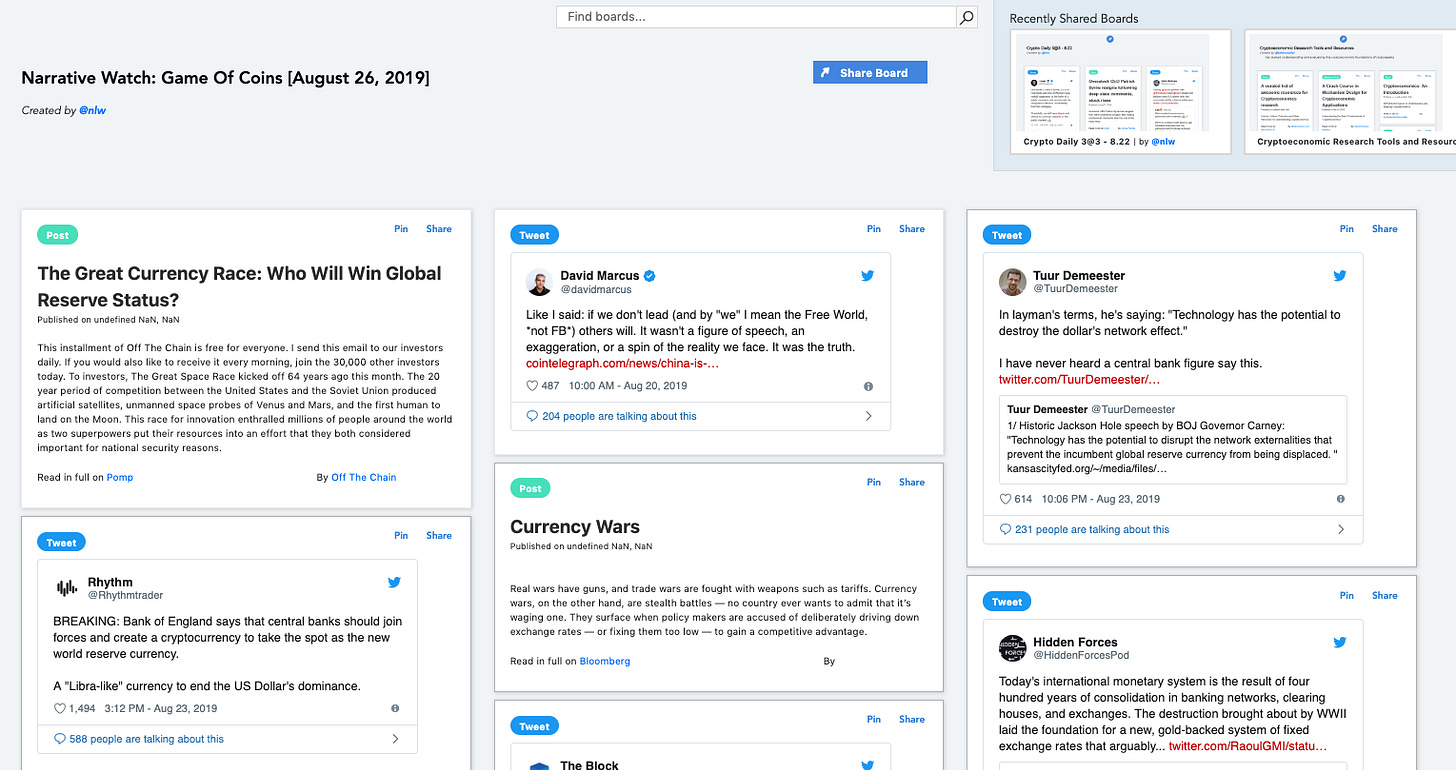
Task: Open Crypto Daily recently shared board thumbnail
Action: pyautogui.click(x=1122, y=82)
